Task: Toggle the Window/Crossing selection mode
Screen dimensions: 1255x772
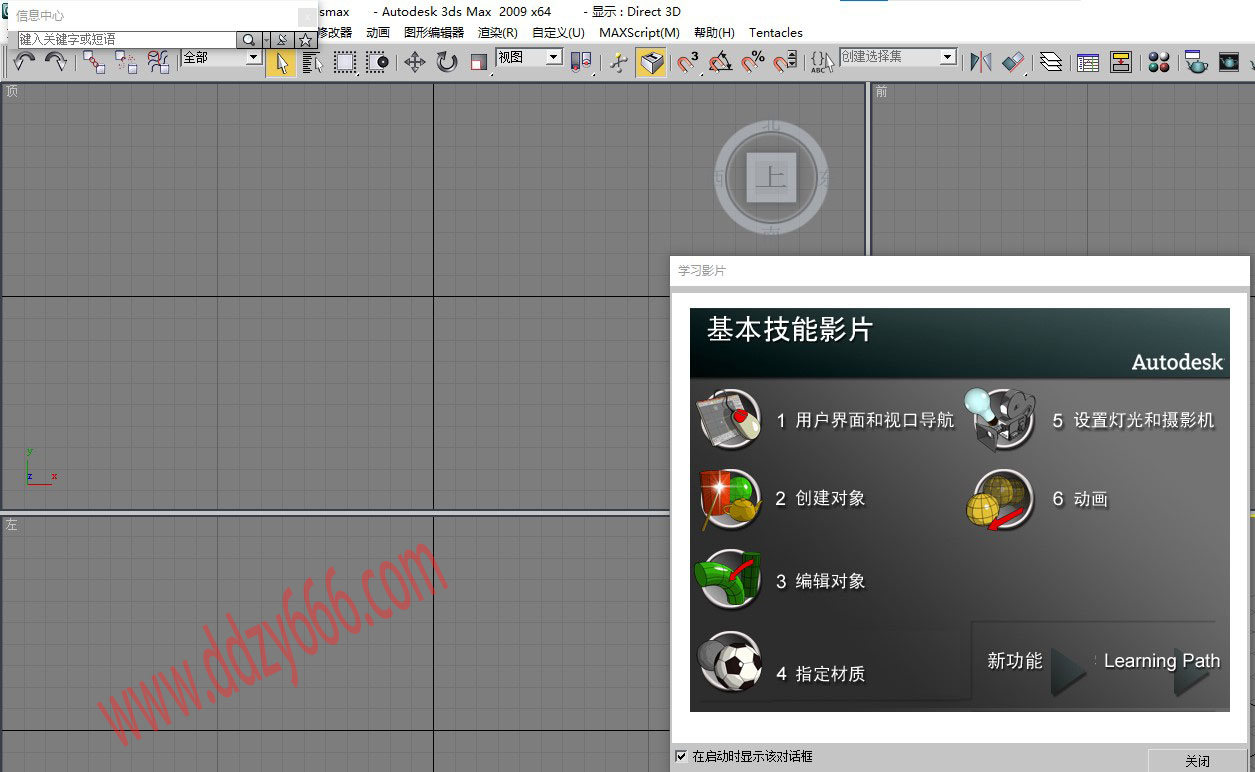Action: (377, 62)
